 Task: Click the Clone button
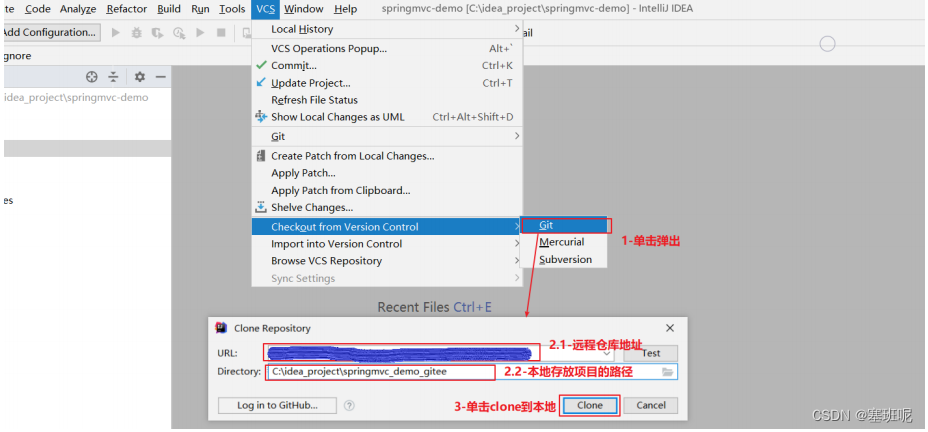pyautogui.click(x=589, y=405)
